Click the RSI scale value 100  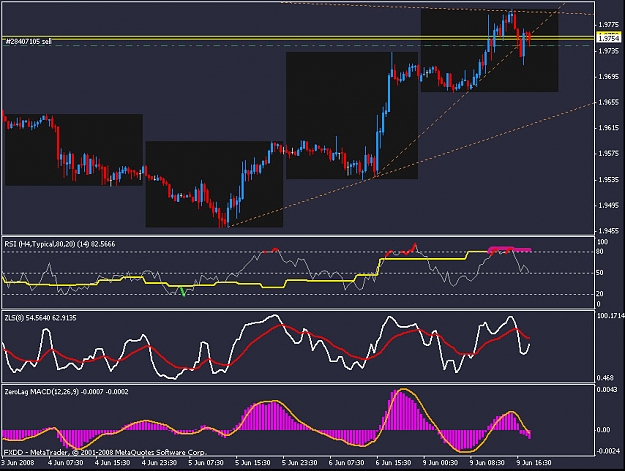click(603, 242)
